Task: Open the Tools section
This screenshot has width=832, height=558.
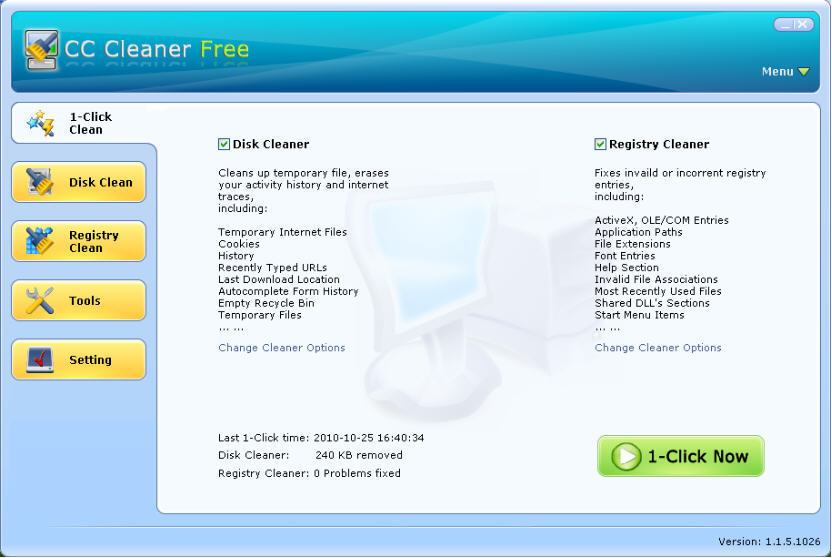Action: (79, 301)
